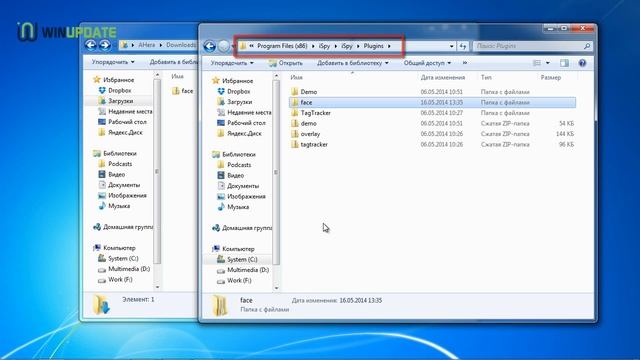Select Библиотеки in the front window sidebar
The height and width of the screenshot is (360, 640).
tap(239, 154)
